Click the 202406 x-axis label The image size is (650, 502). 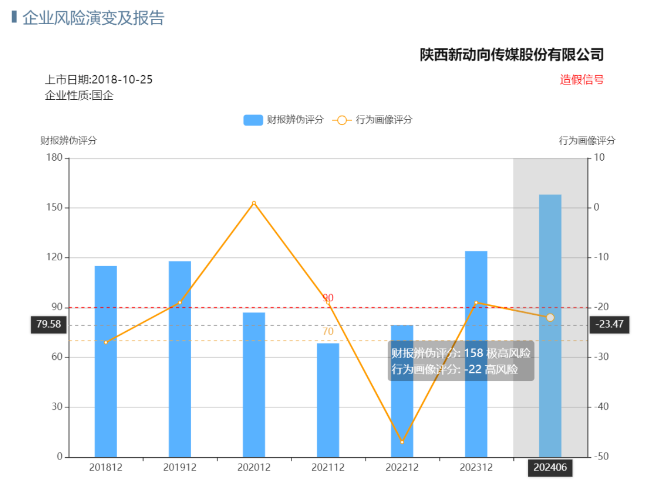pyautogui.click(x=550, y=468)
